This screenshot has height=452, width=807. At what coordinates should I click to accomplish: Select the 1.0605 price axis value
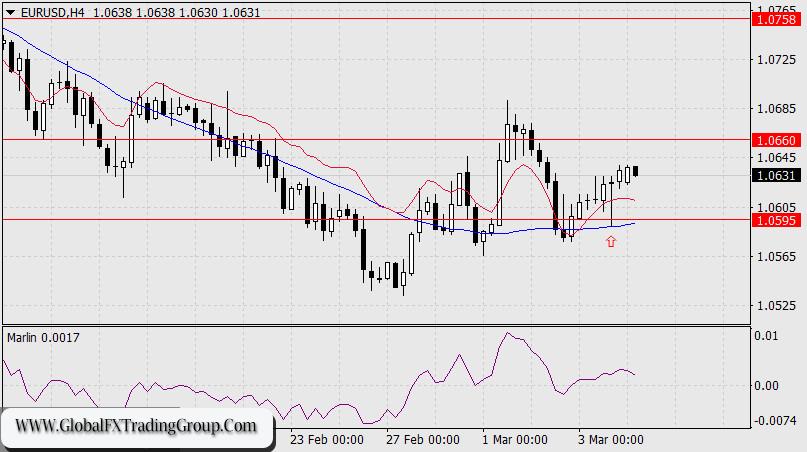[776, 207]
